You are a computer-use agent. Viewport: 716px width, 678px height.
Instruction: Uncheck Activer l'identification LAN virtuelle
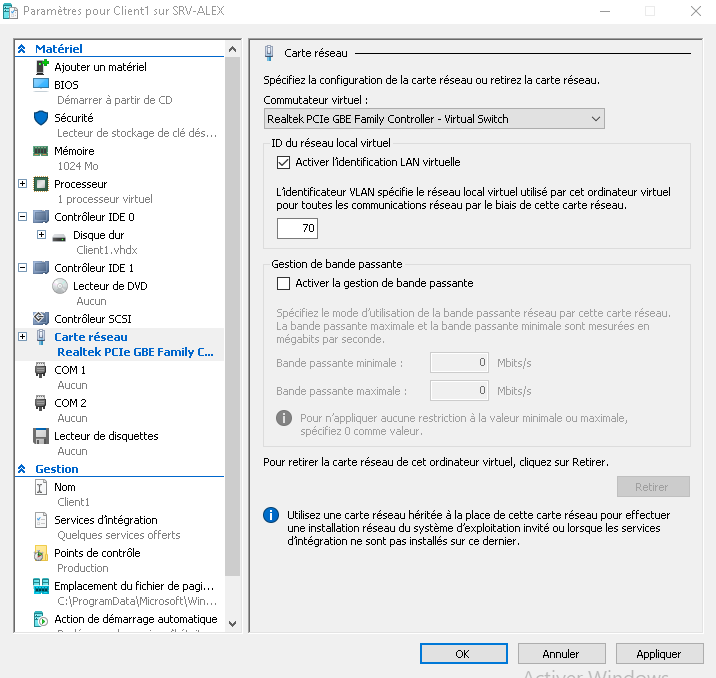coord(283,162)
